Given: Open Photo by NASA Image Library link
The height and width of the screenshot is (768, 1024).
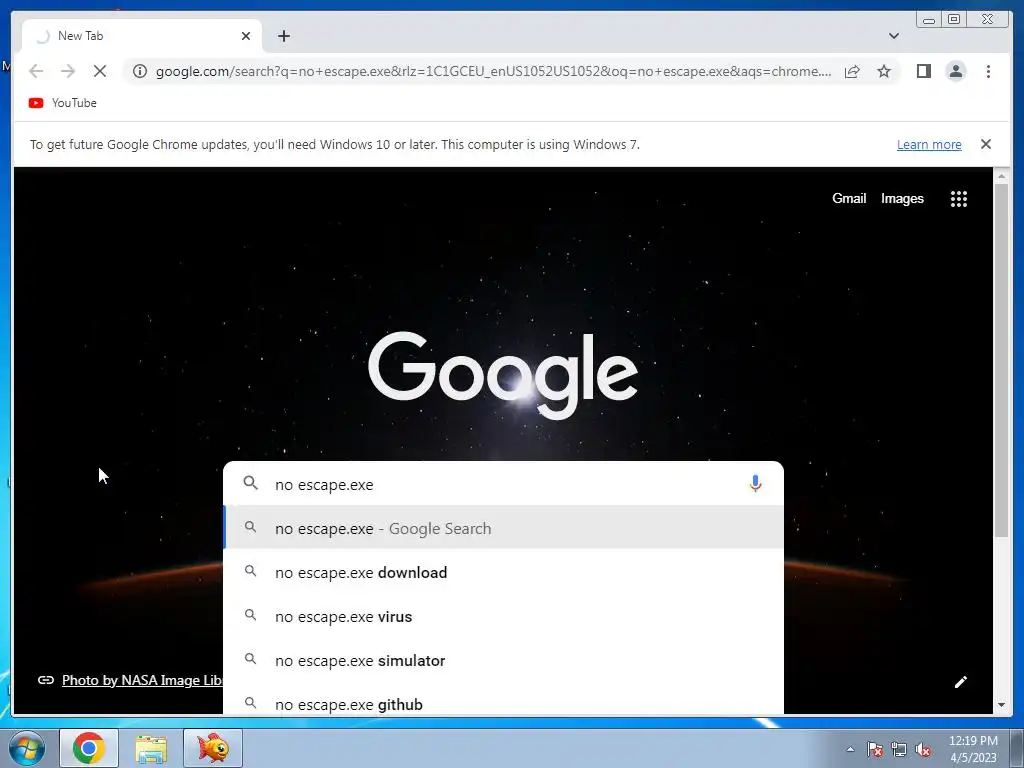Looking at the screenshot, I should point(142,680).
